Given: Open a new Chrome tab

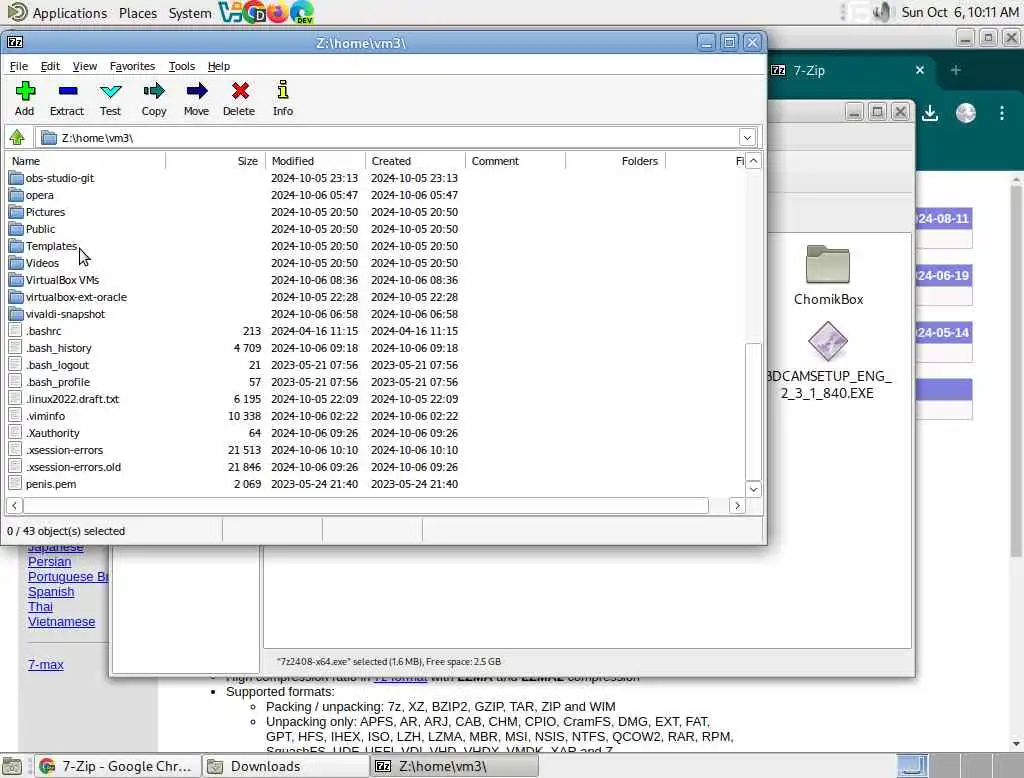Looking at the screenshot, I should point(955,70).
